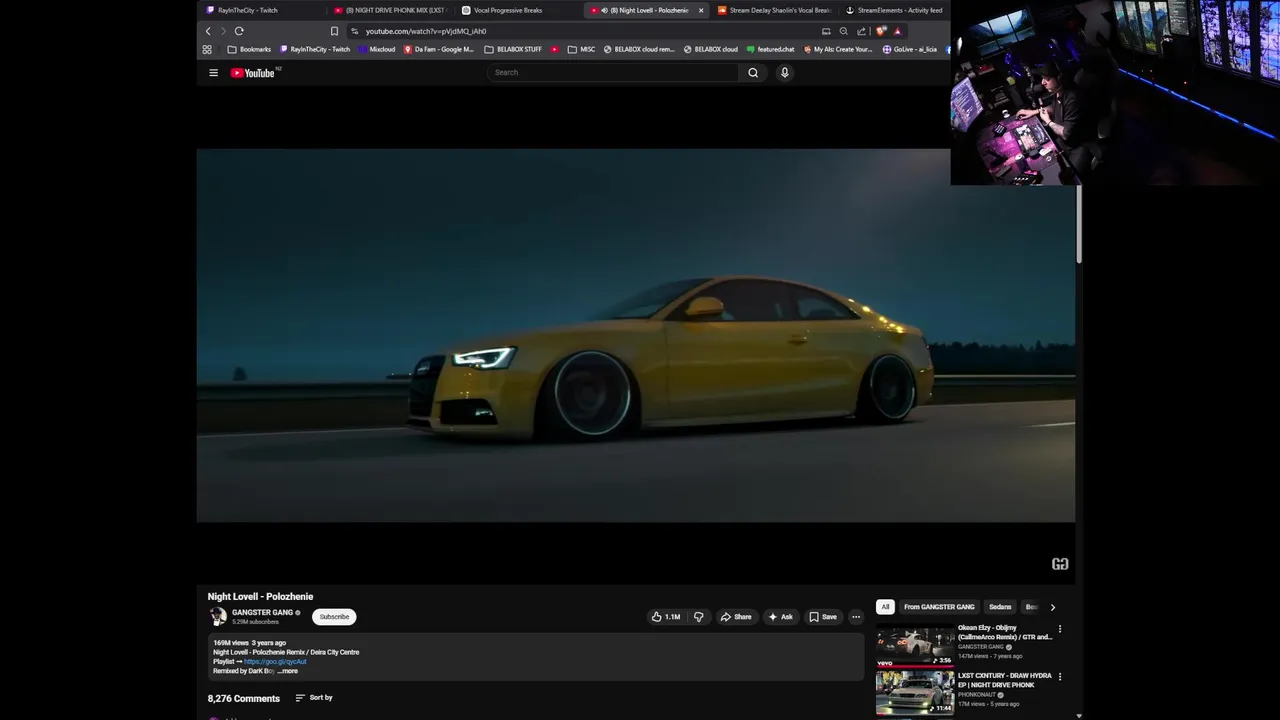Focus the YouTube search field
The height and width of the screenshot is (720, 1280).
tap(613, 73)
